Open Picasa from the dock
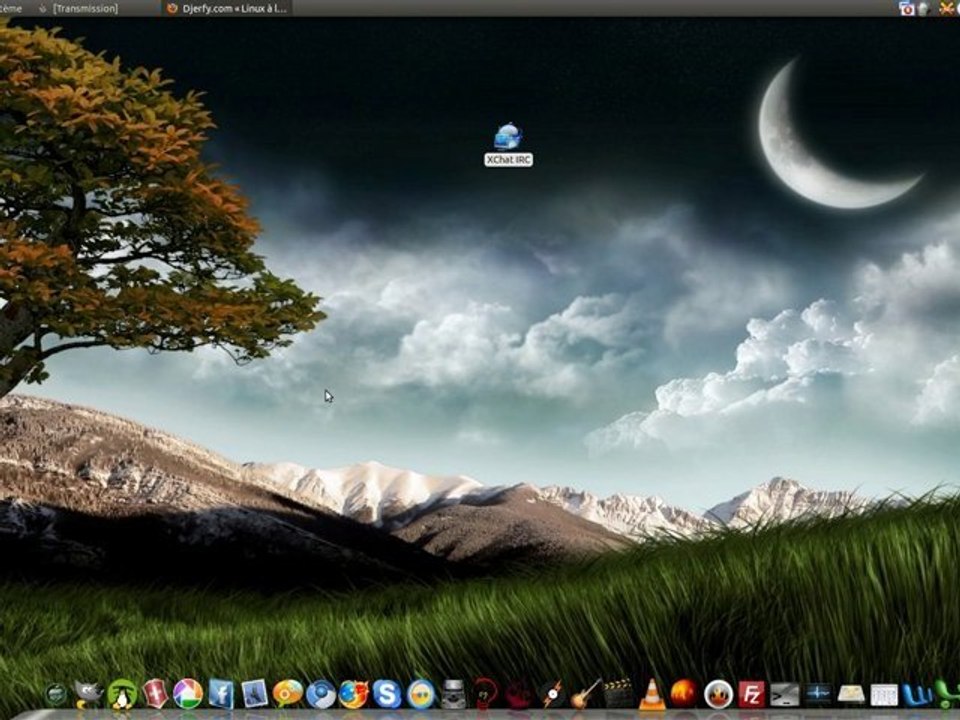960x720 pixels. tap(187, 693)
